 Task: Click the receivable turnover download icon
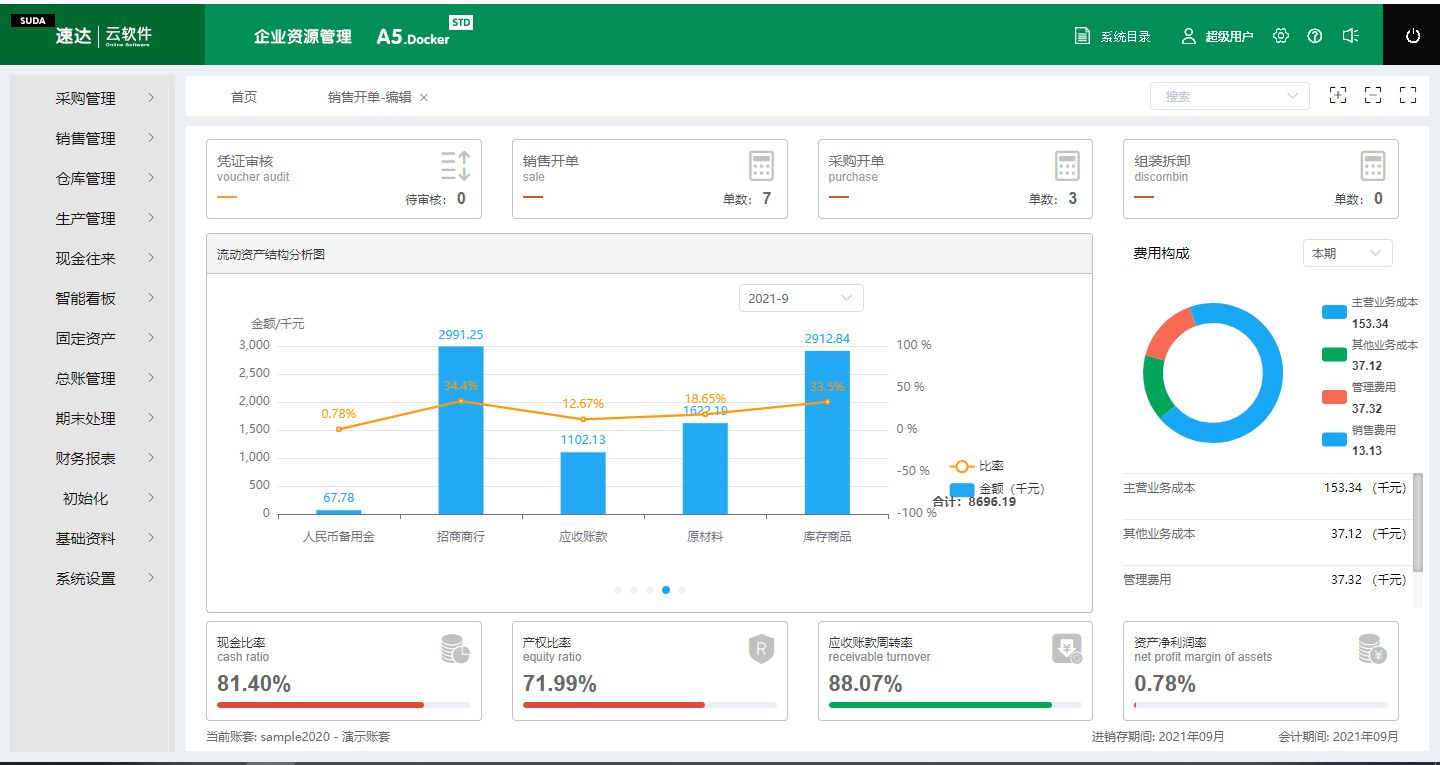pos(1067,649)
